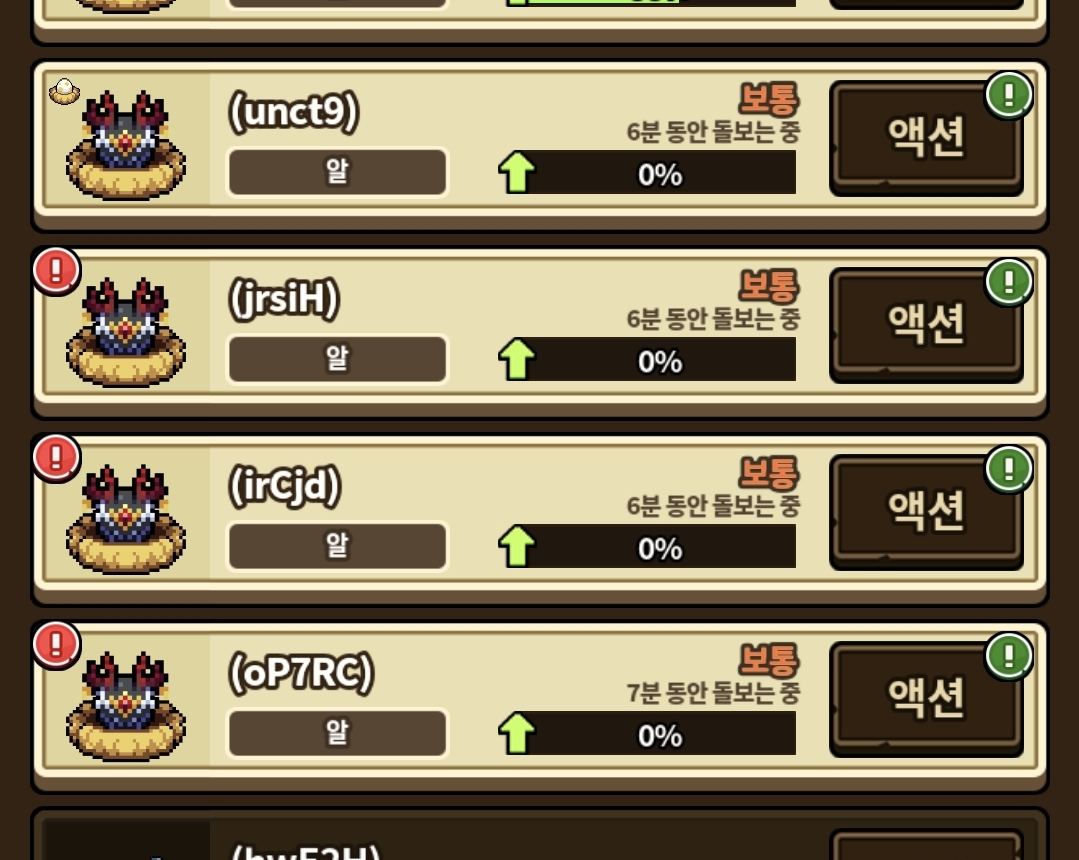Image resolution: width=1079 pixels, height=860 pixels.
Task: Click the 보통 status label for oP7RC
Action: tap(769, 660)
